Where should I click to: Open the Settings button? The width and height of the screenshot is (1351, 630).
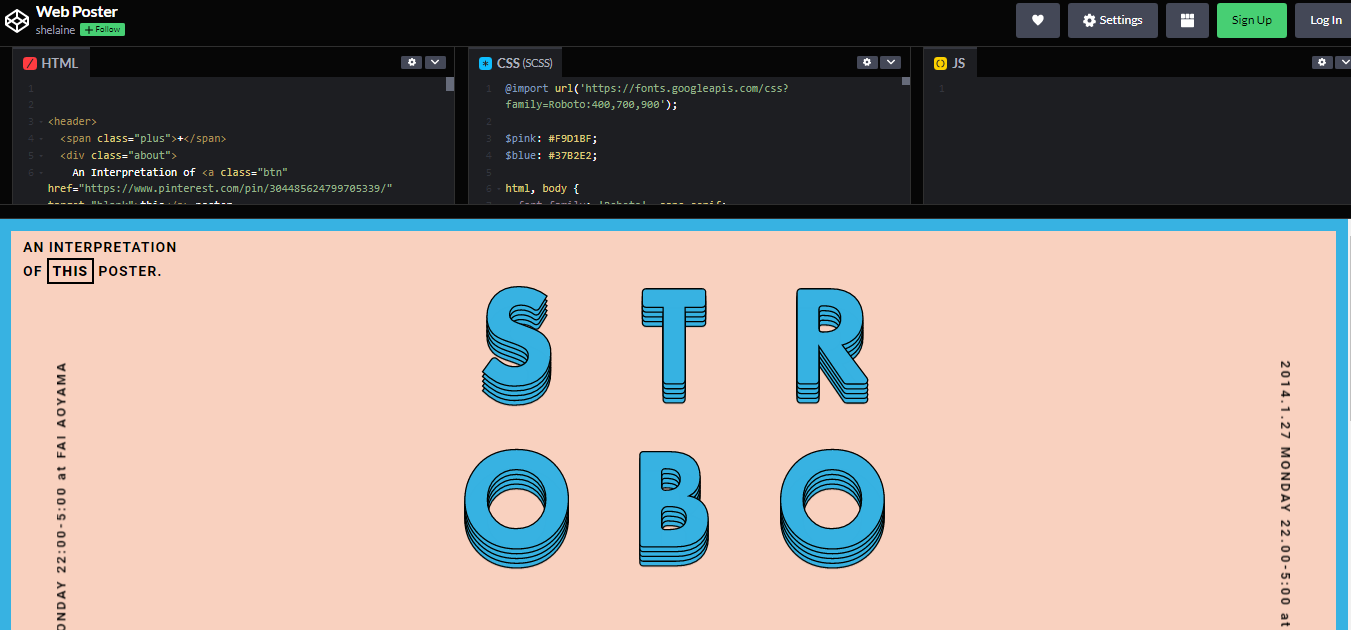click(1113, 20)
